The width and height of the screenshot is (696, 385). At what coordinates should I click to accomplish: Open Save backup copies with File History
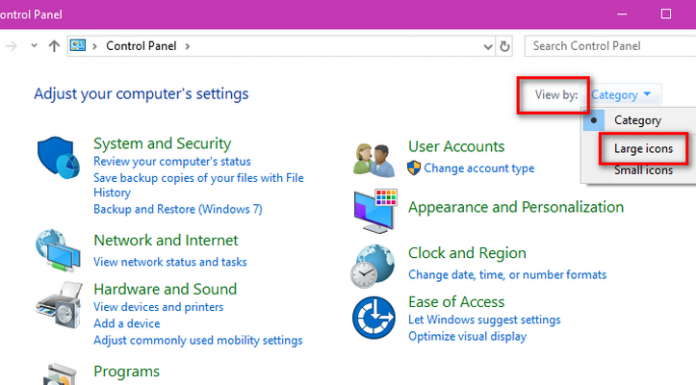click(x=198, y=185)
